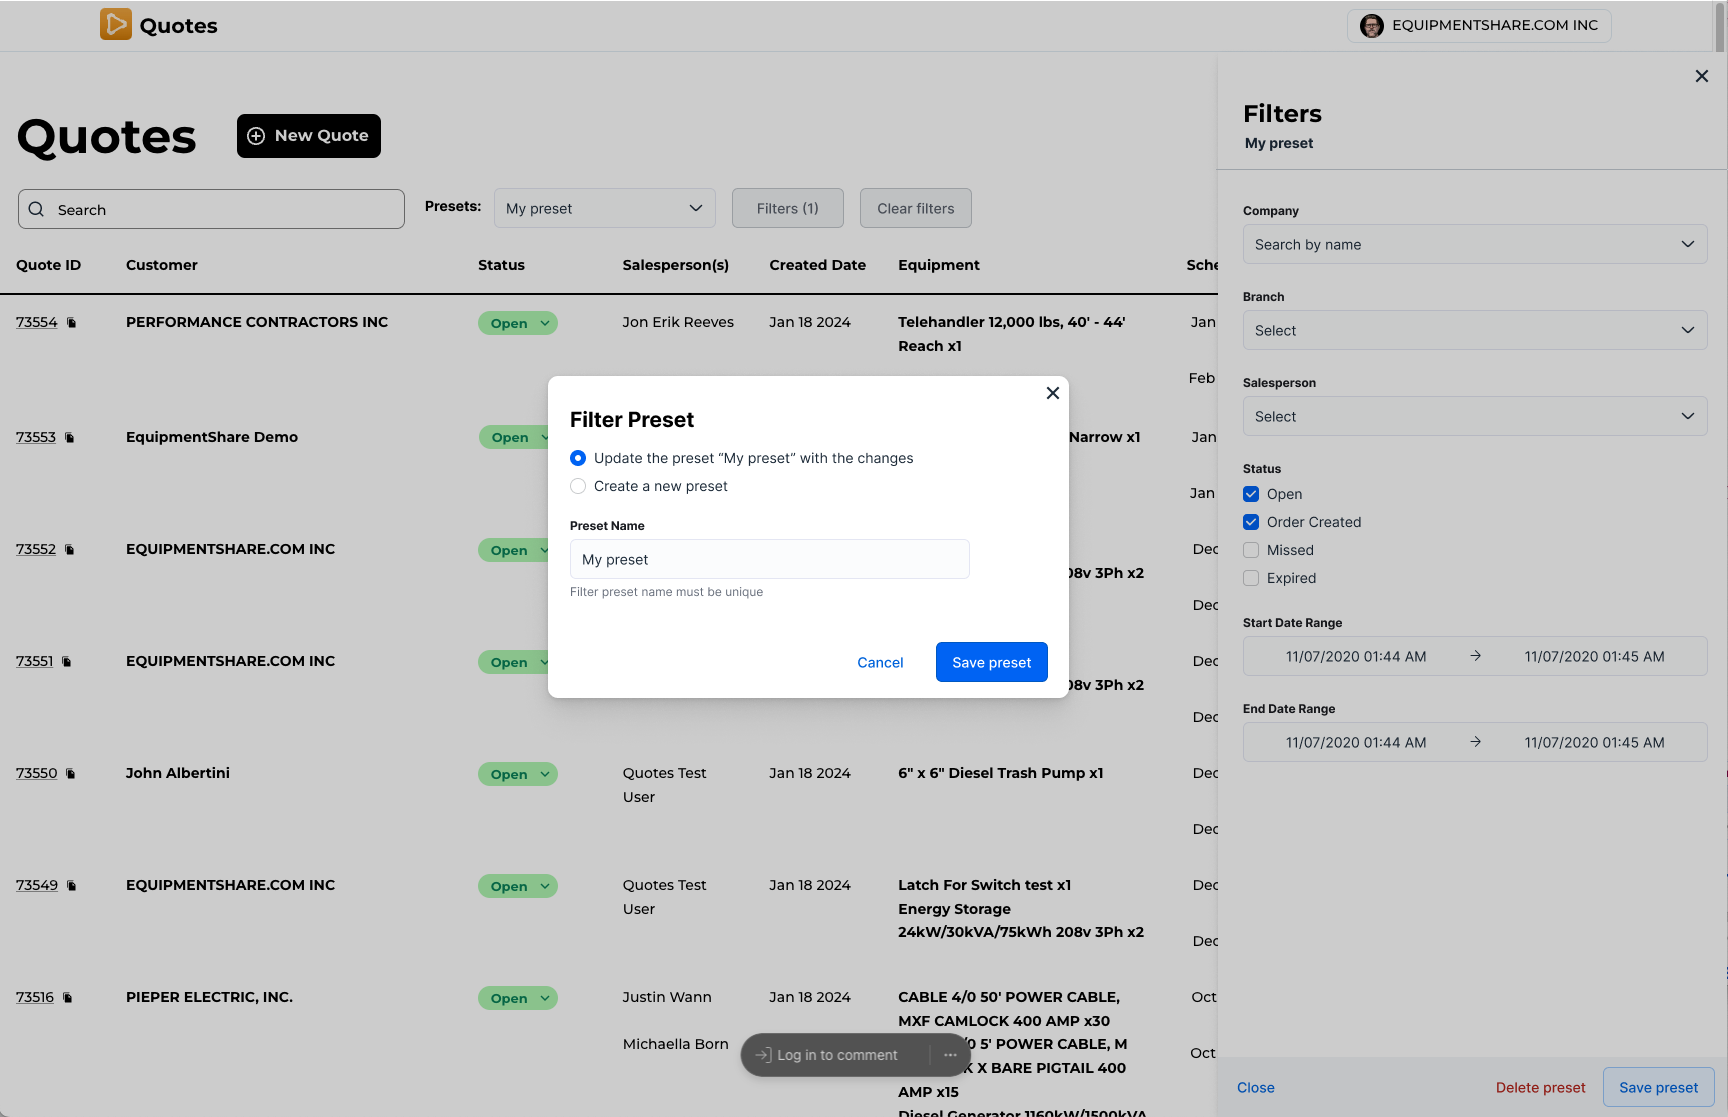The image size is (1728, 1117).
Task: Copy quote ID 73554 with its copy icon
Action: pyautogui.click(x=72, y=322)
